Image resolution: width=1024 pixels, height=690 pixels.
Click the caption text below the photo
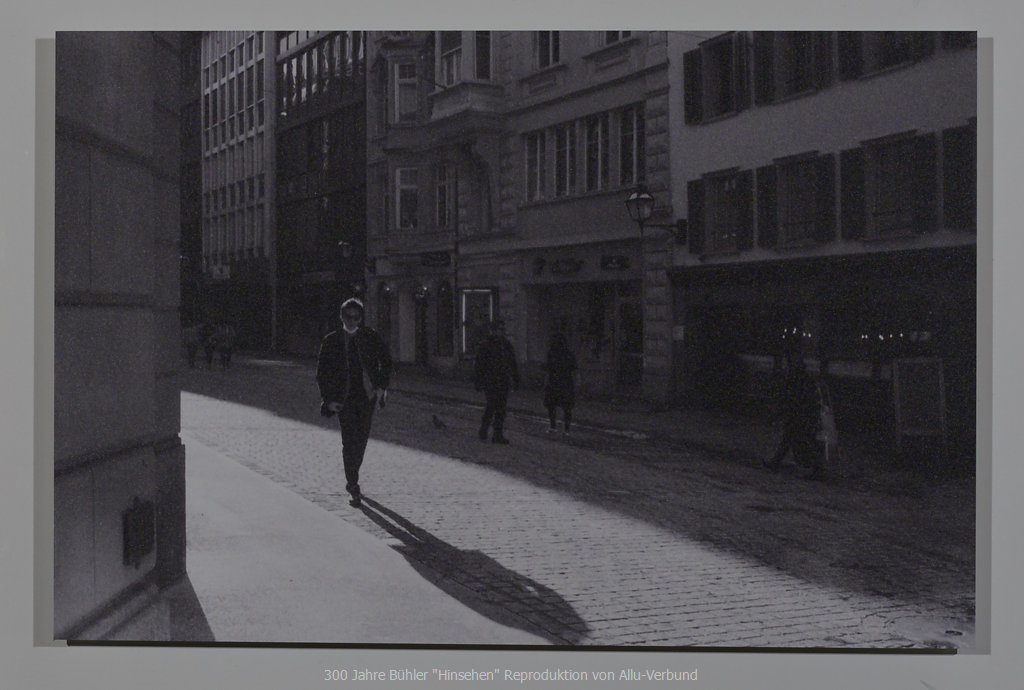click(x=511, y=675)
